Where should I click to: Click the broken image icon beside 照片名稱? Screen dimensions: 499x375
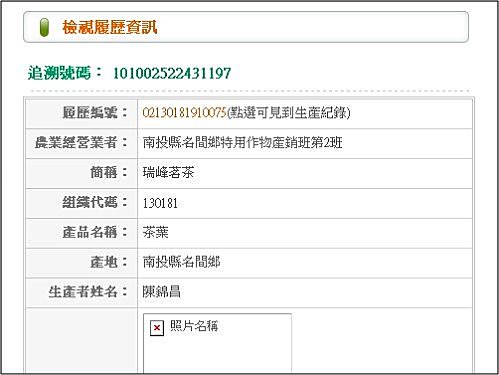tap(157, 328)
